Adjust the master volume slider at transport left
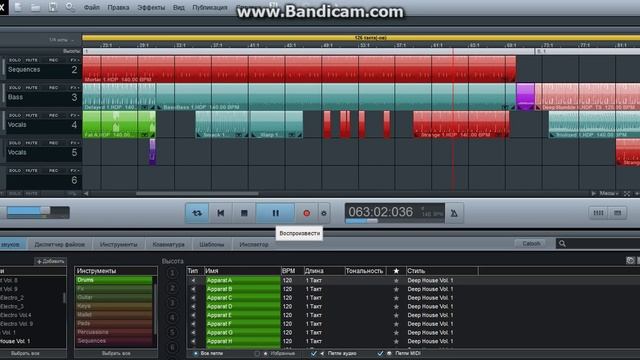Screen dimensions: 640x360 (38, 212)
